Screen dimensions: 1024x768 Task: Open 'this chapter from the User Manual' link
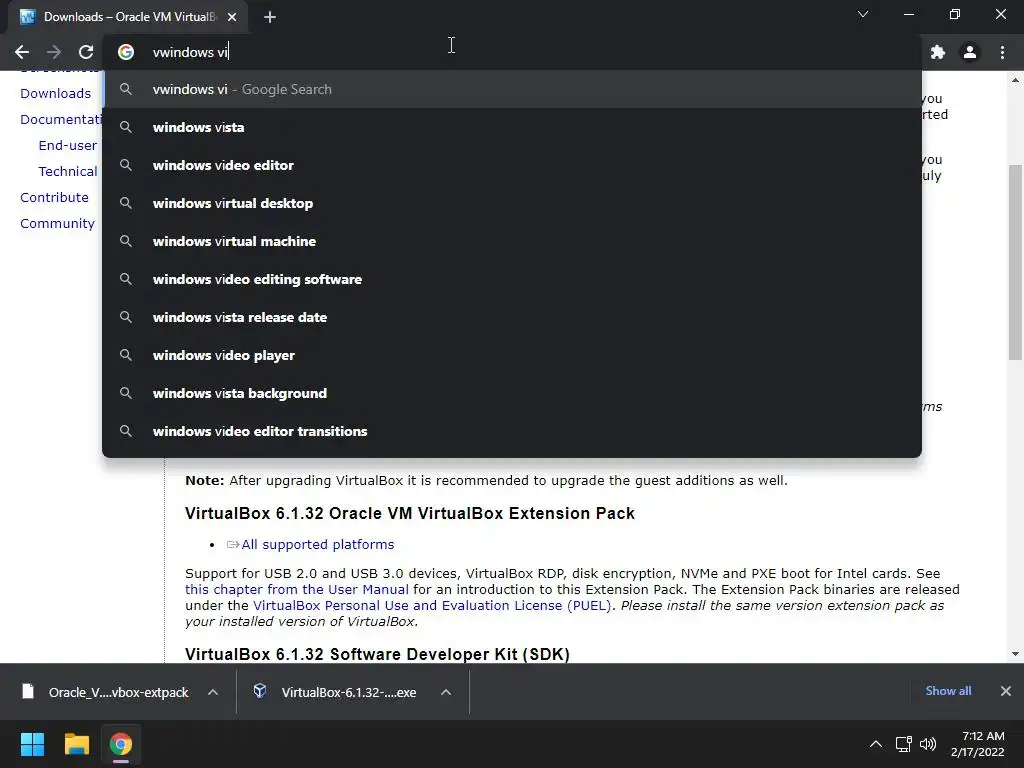(x=296, y=589)
